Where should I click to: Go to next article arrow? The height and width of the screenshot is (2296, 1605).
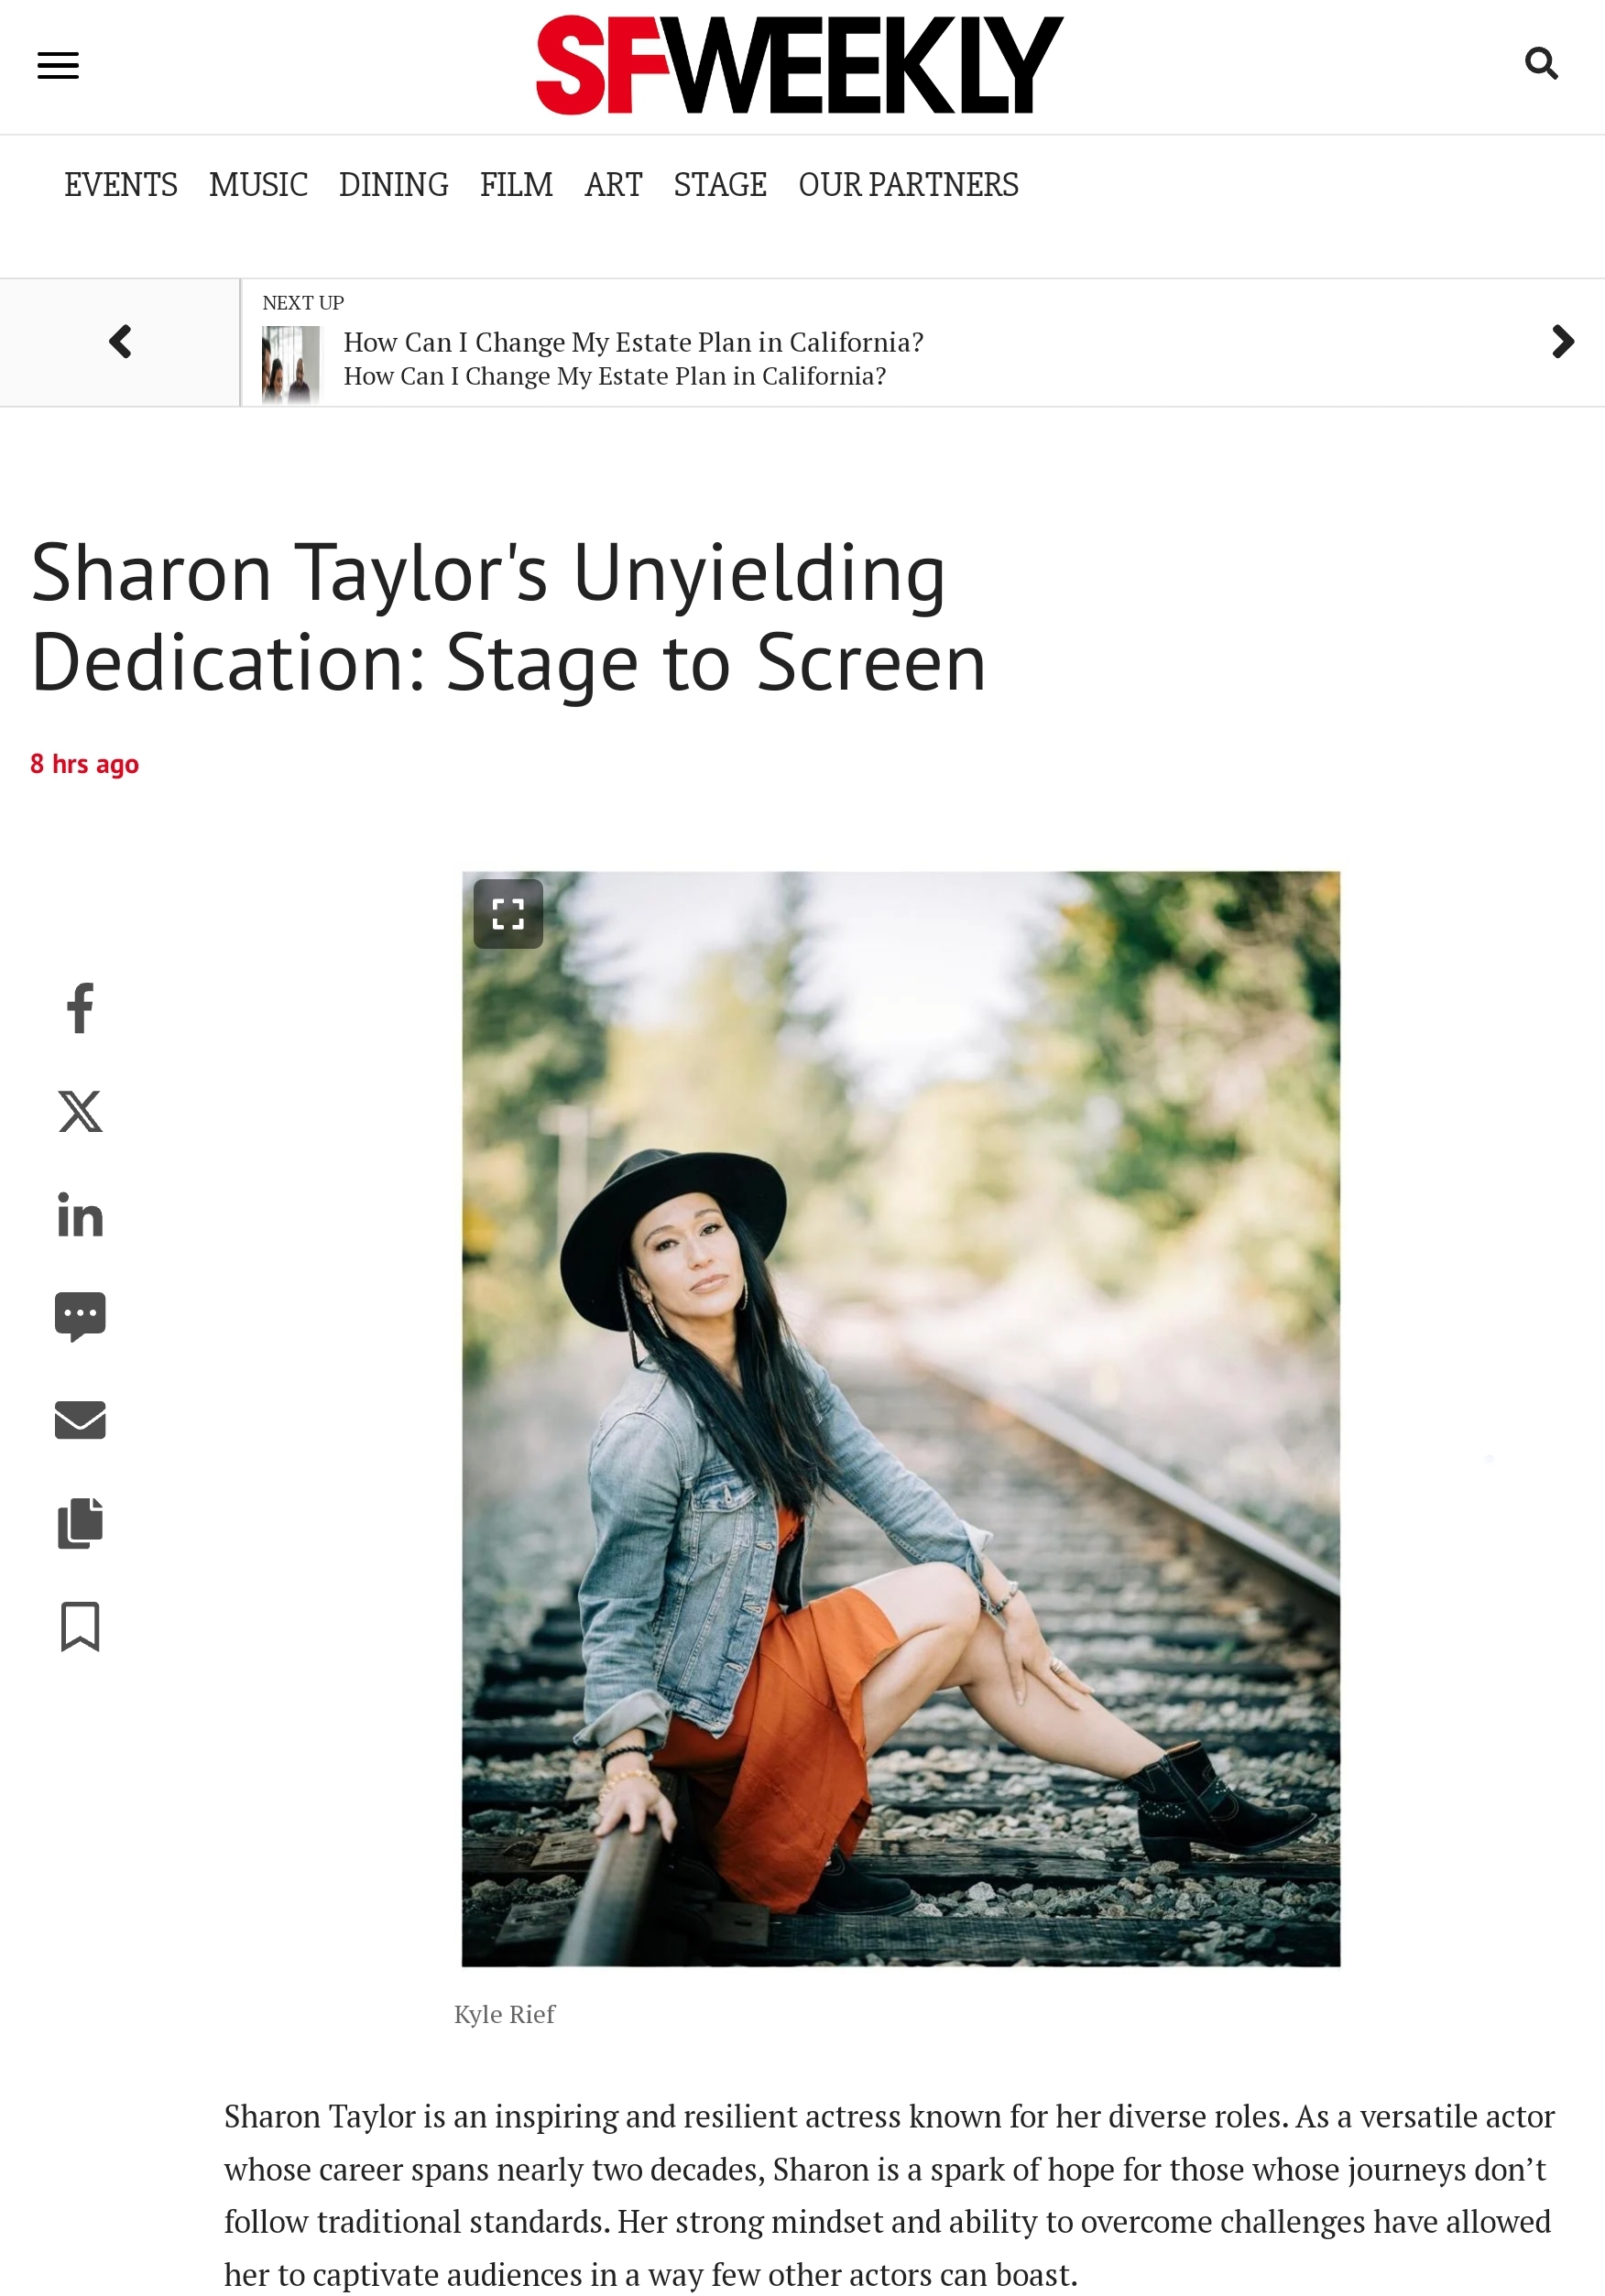[1562, 342]
